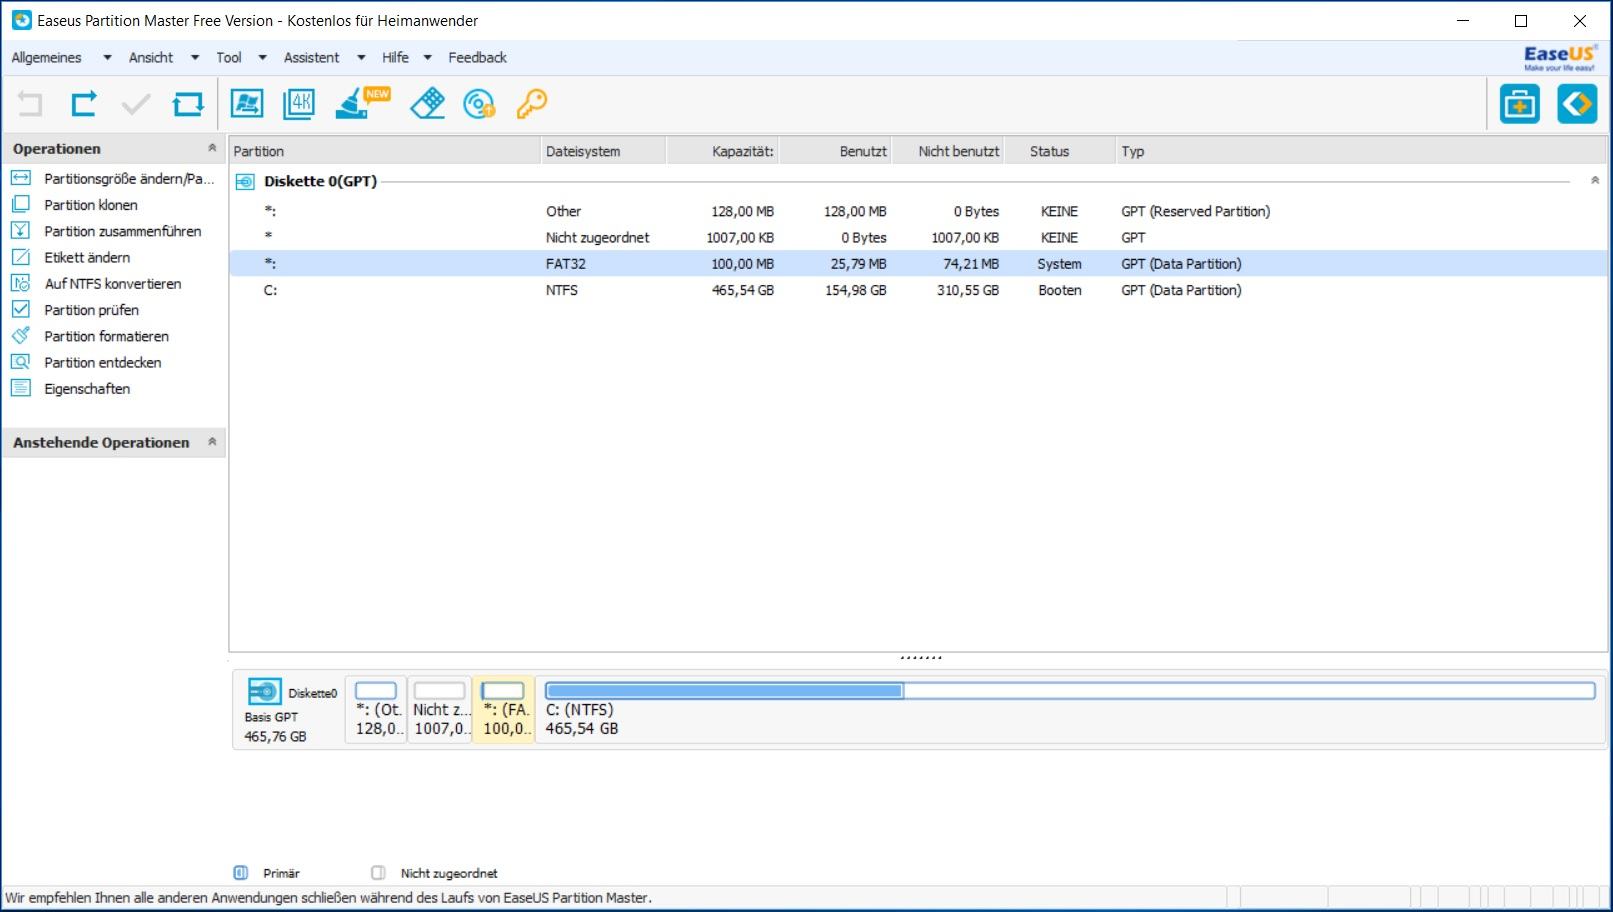Click the '25,79 MB' used value
Image resolution: width=1613 pixels, height=912 pixels.
(x=858, y=264)
